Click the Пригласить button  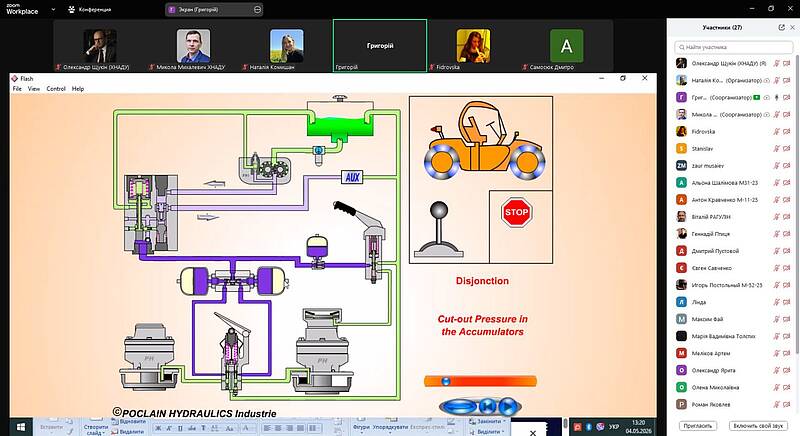pos(697,426)
